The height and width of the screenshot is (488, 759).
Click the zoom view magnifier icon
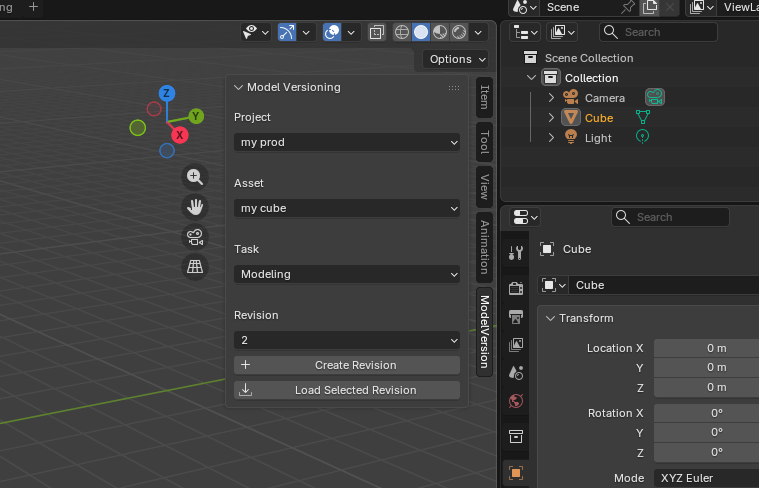[195, 177]
